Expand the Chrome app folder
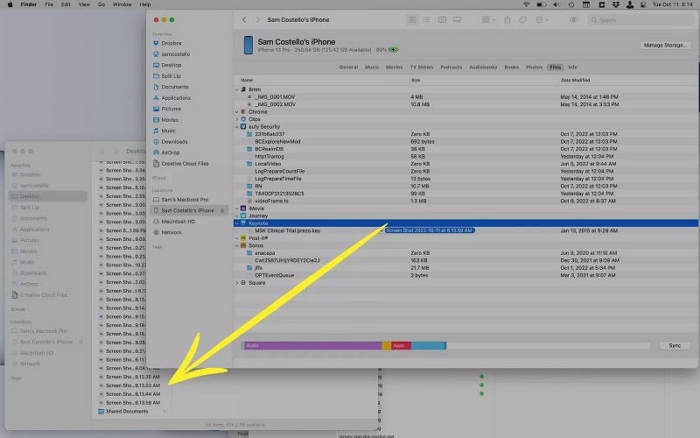This screenshot has height=438, width=700. click(238, 112)
